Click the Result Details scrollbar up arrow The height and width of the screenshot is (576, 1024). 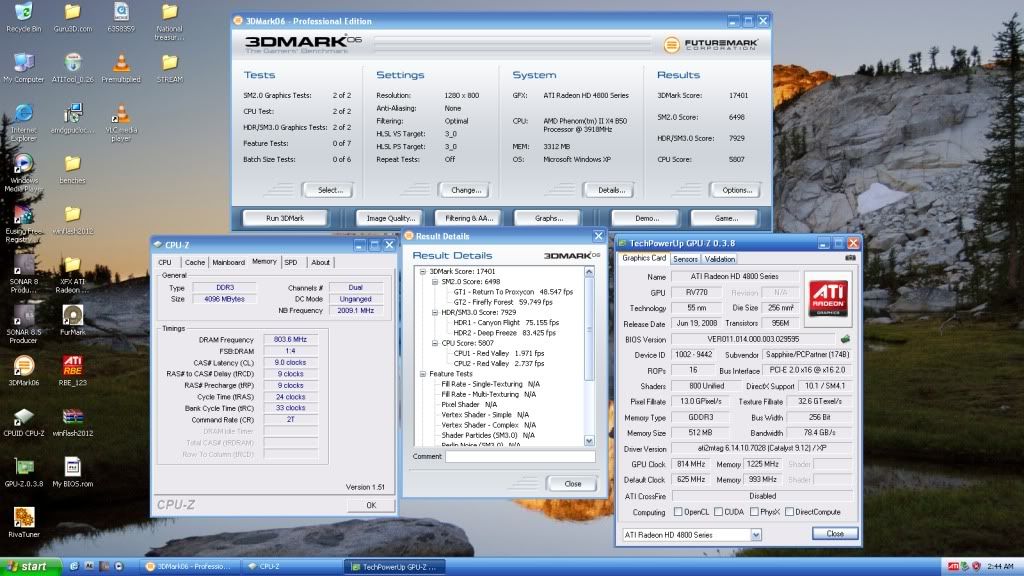click(589, 272)
